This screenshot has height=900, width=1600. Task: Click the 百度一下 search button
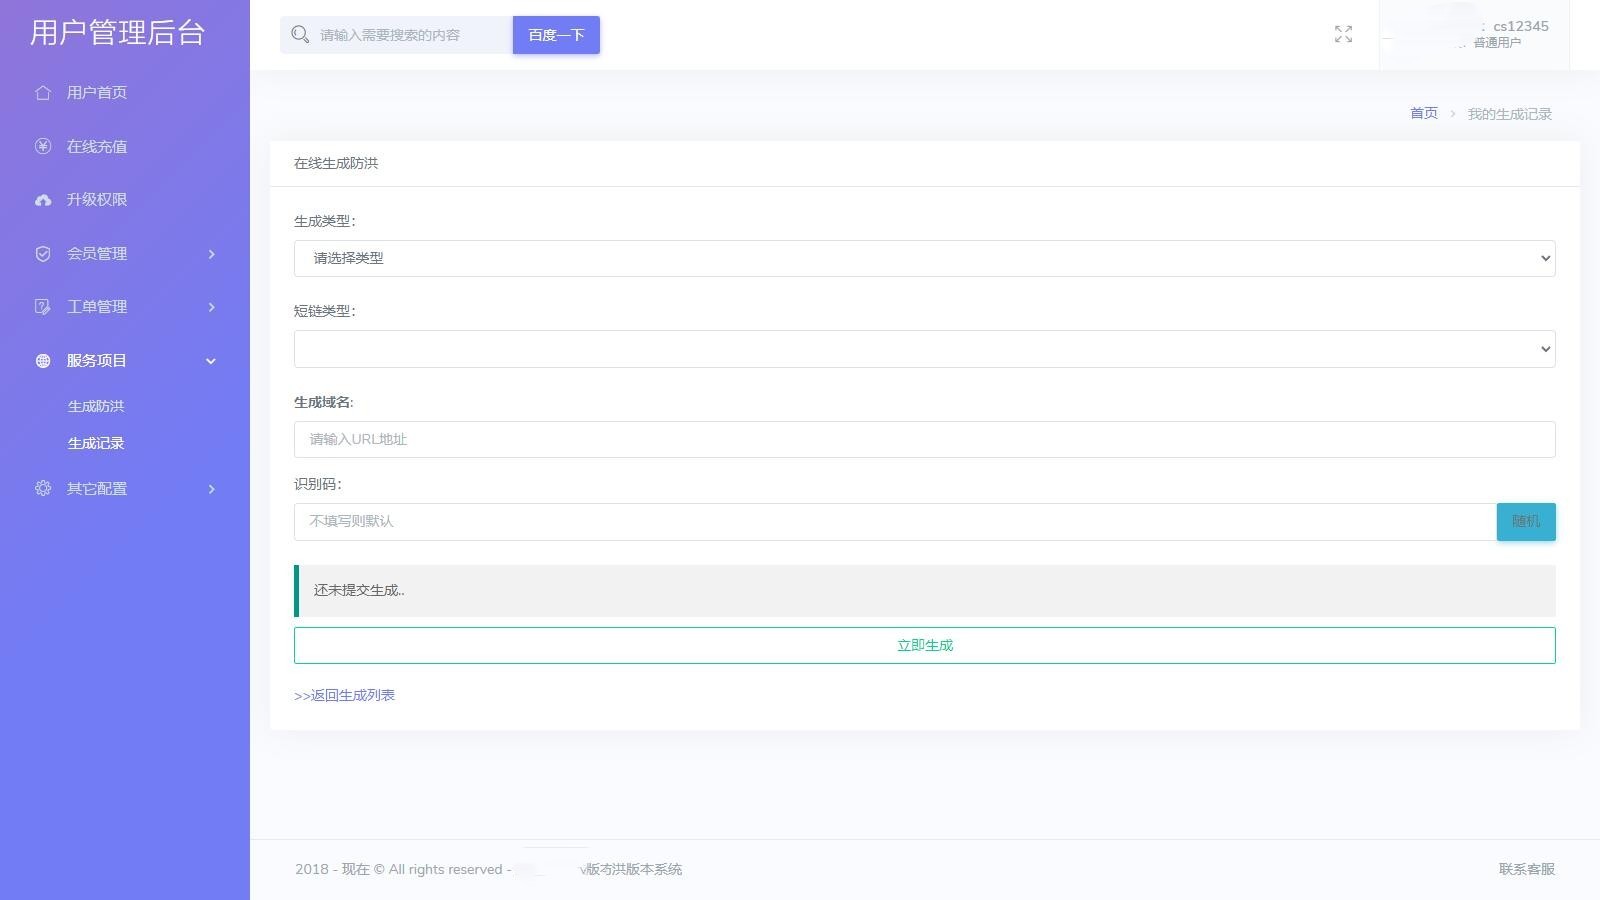[556, 35]
